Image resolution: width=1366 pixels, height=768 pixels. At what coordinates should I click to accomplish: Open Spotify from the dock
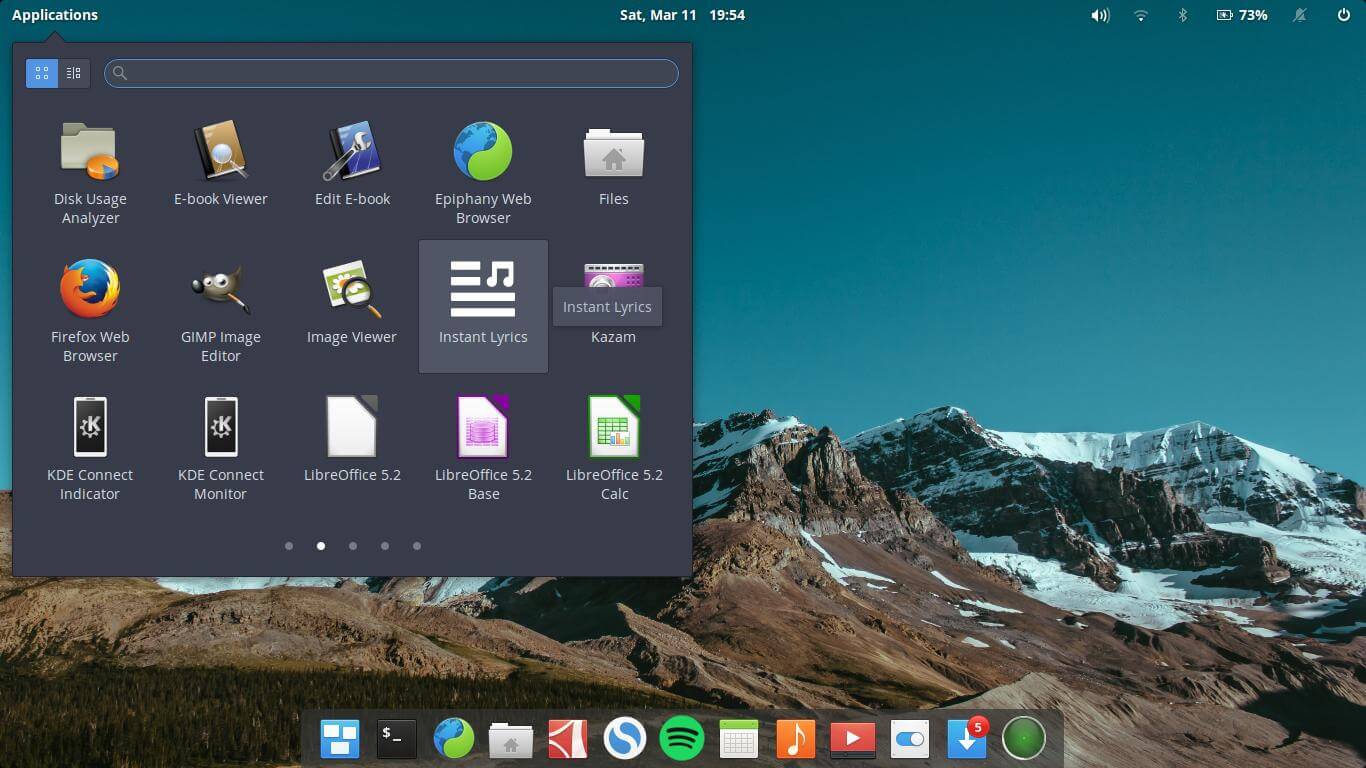(682, 739)
